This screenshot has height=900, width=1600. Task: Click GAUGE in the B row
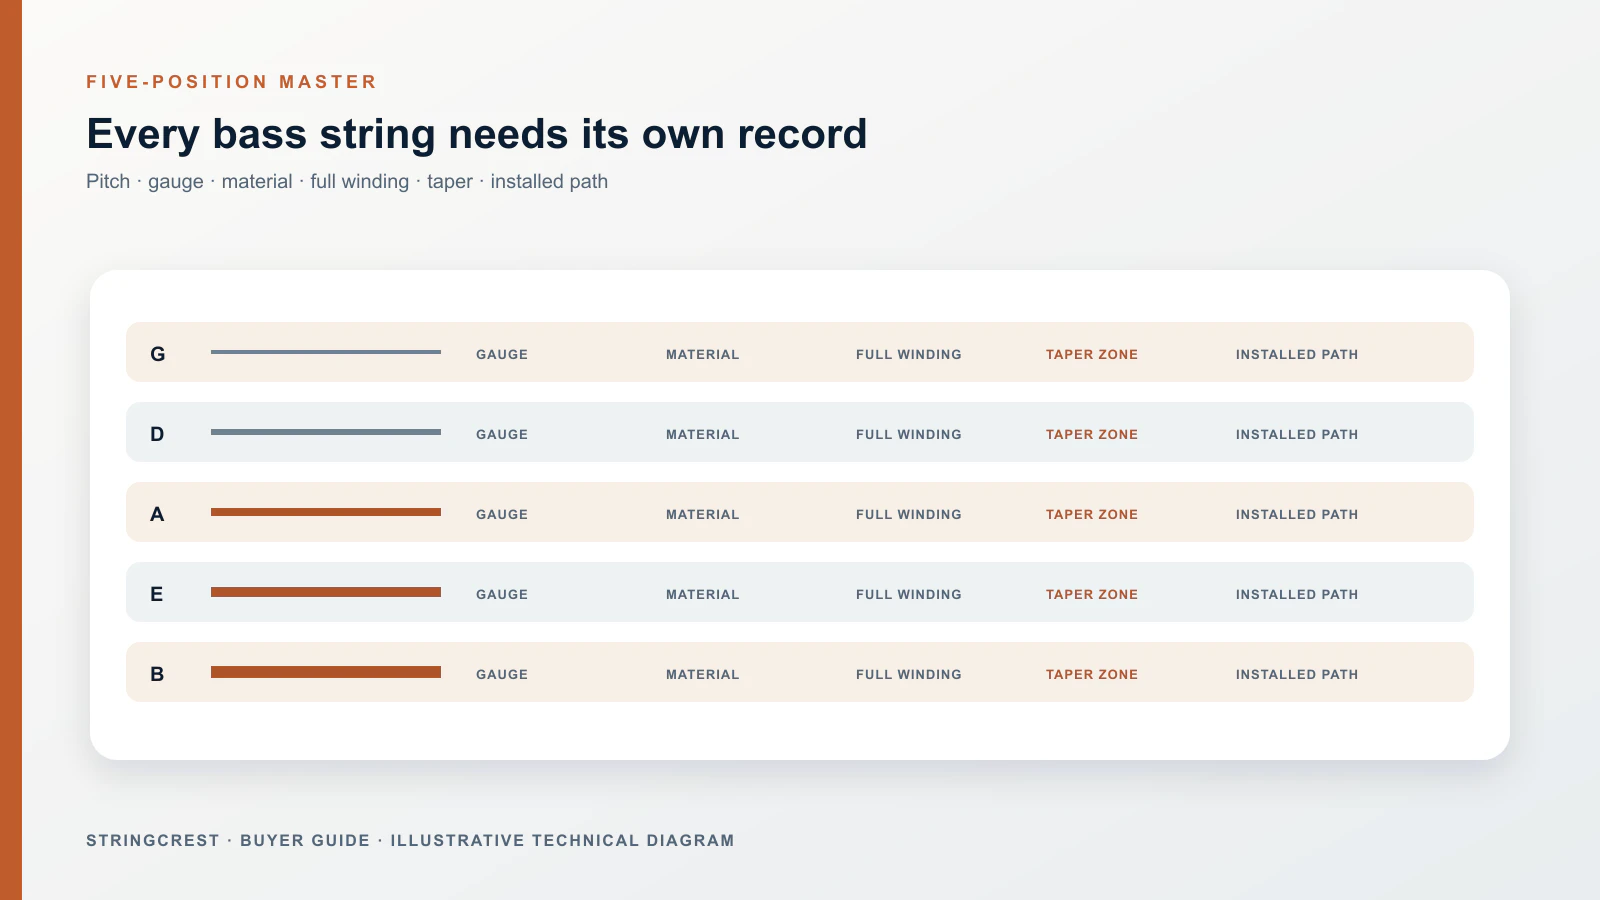pyautogui.click(x=502, y=675)
